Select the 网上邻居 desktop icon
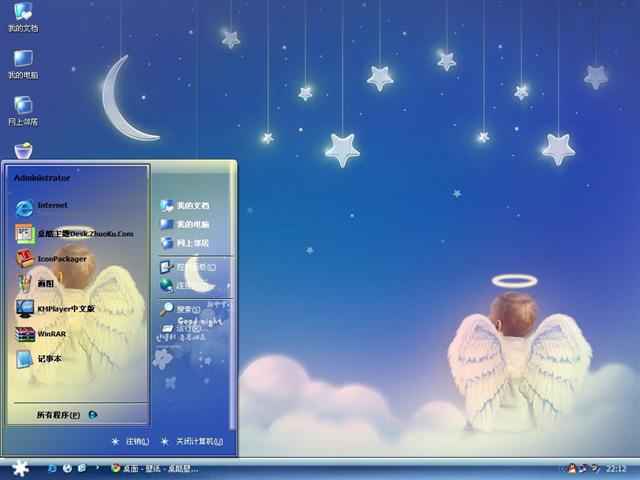 click(x=23, y=111)
